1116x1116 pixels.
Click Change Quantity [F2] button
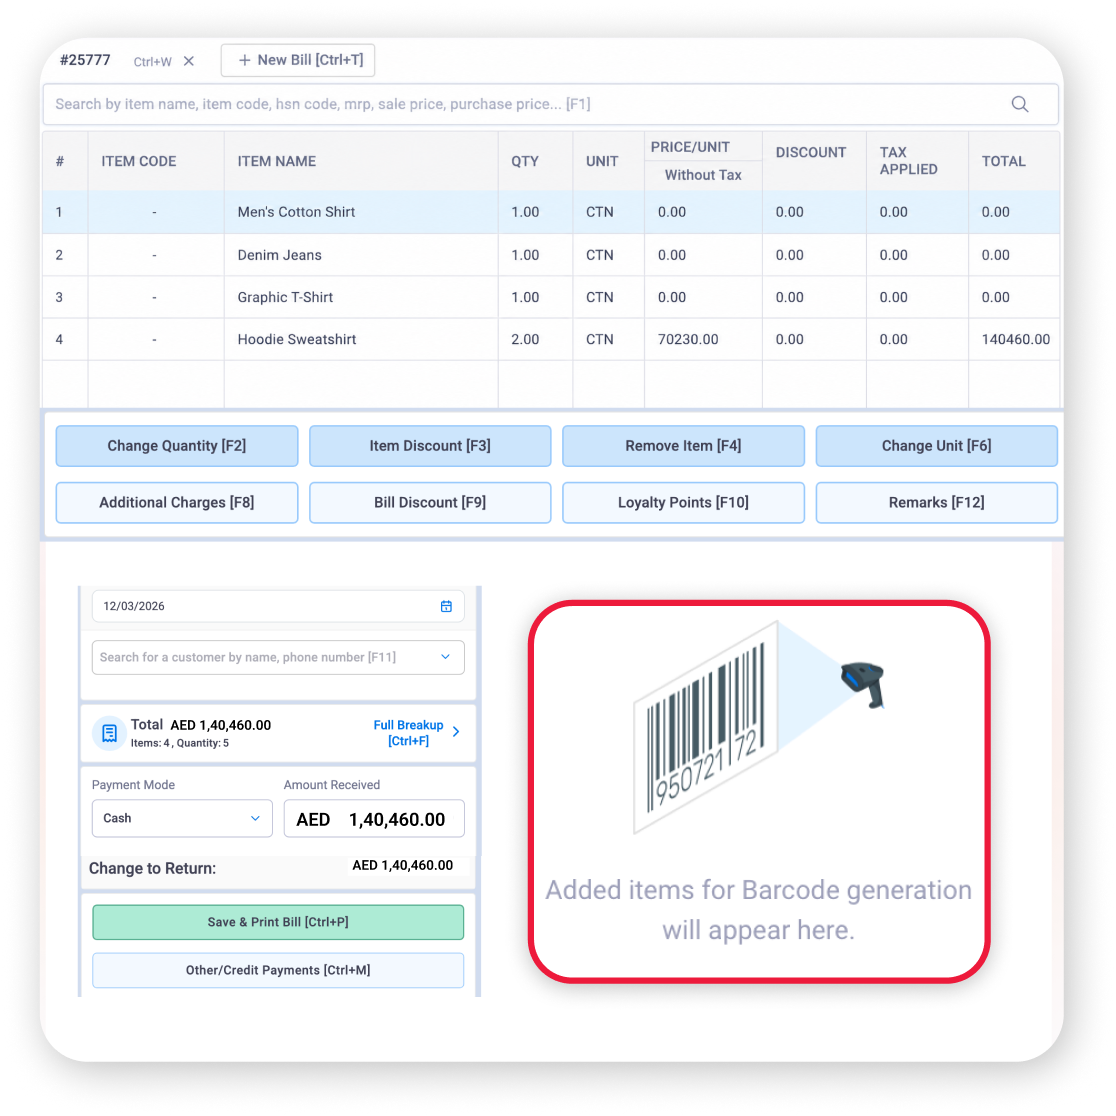coord(177,446)
